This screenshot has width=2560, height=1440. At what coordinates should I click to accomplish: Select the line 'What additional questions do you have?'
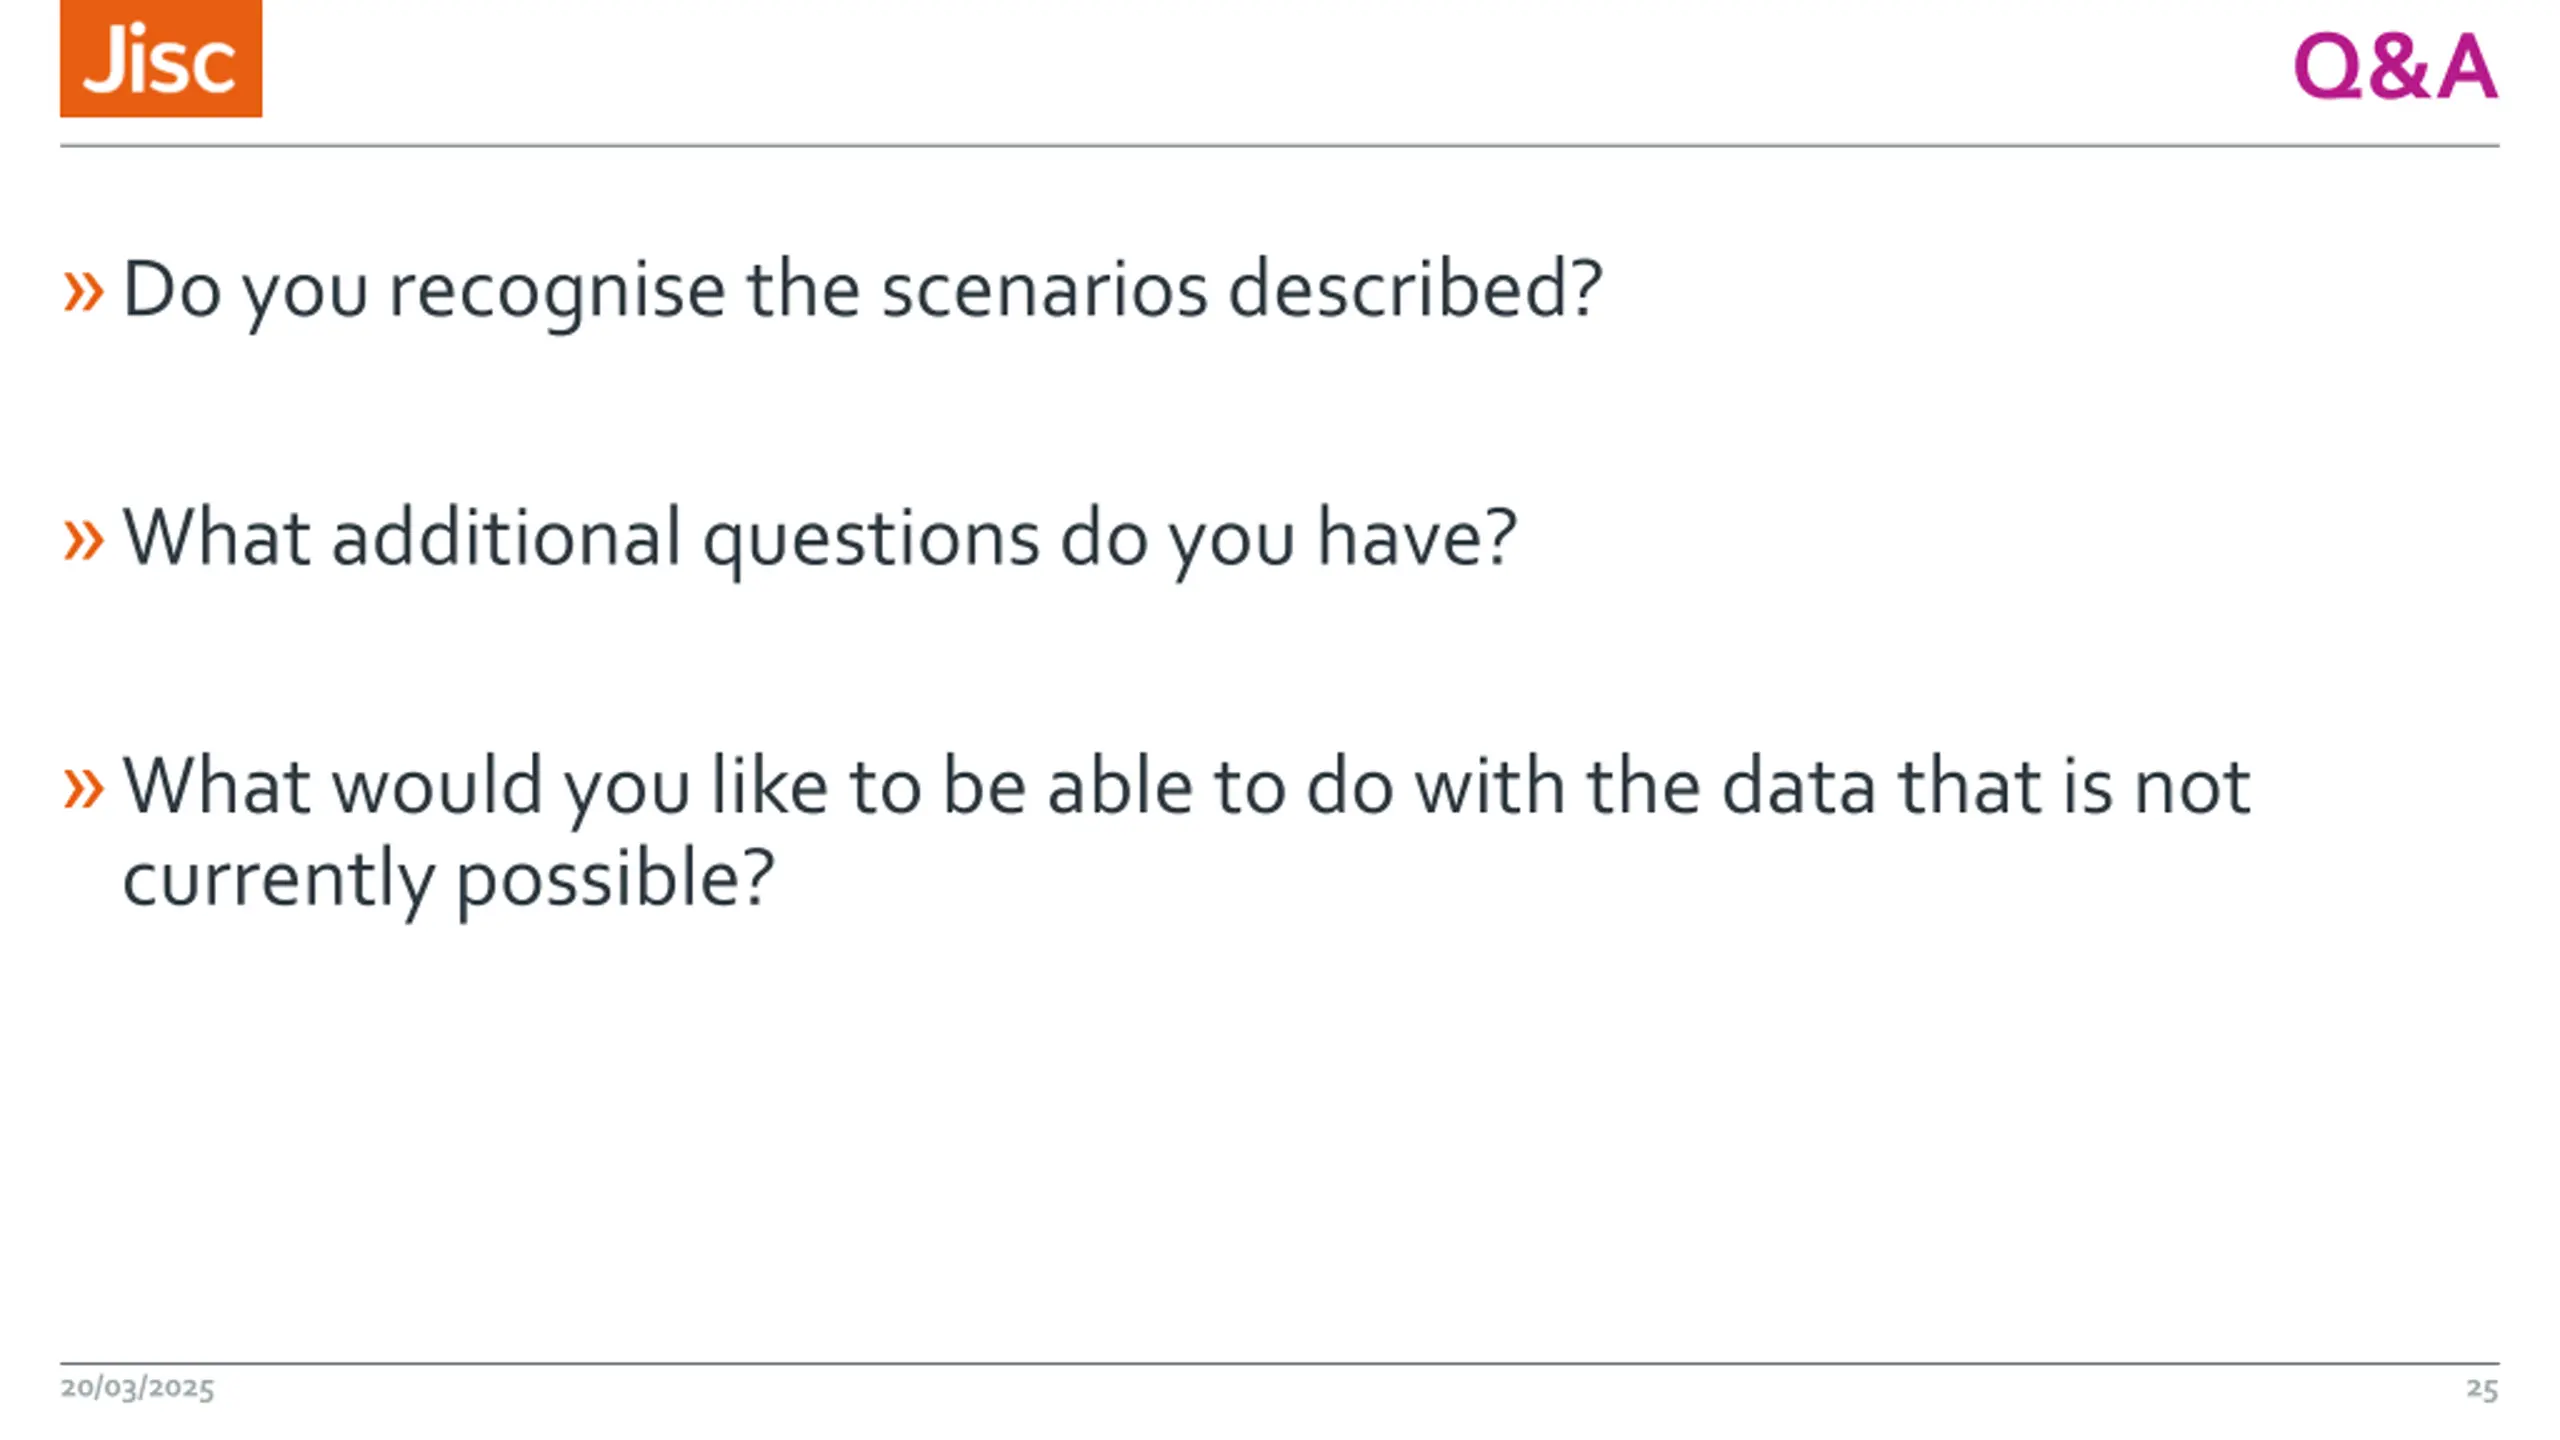pos(820,540)
